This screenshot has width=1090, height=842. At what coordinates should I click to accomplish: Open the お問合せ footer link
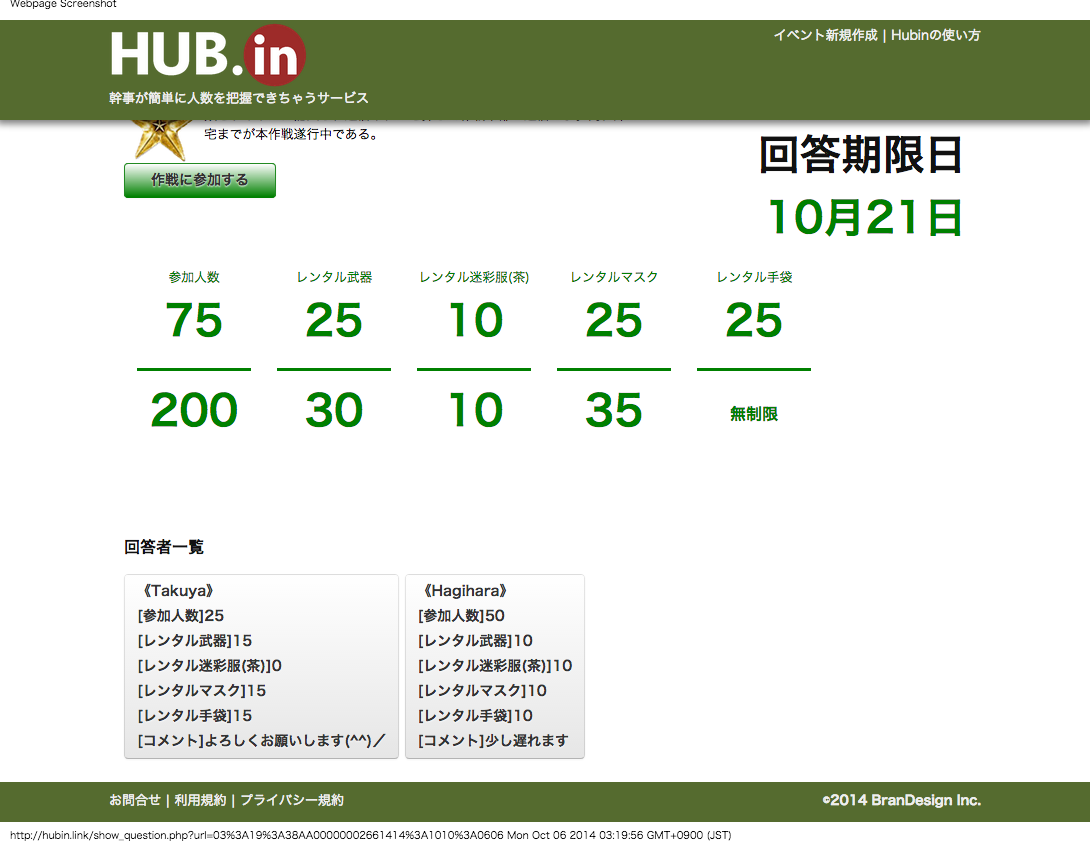(135, 800)
